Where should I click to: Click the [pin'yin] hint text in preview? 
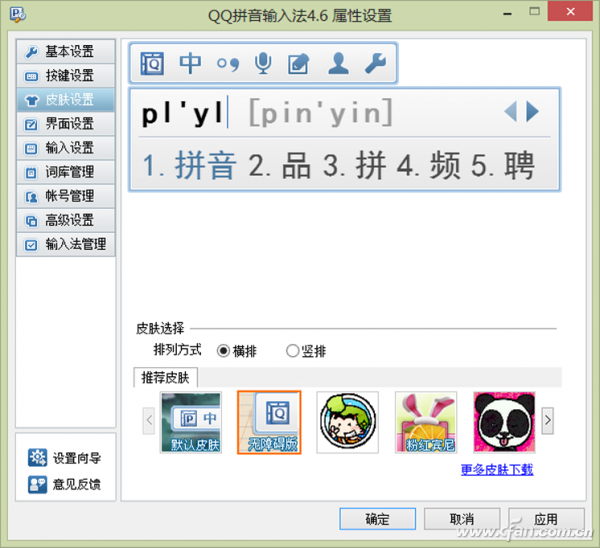tap(321, 113)
